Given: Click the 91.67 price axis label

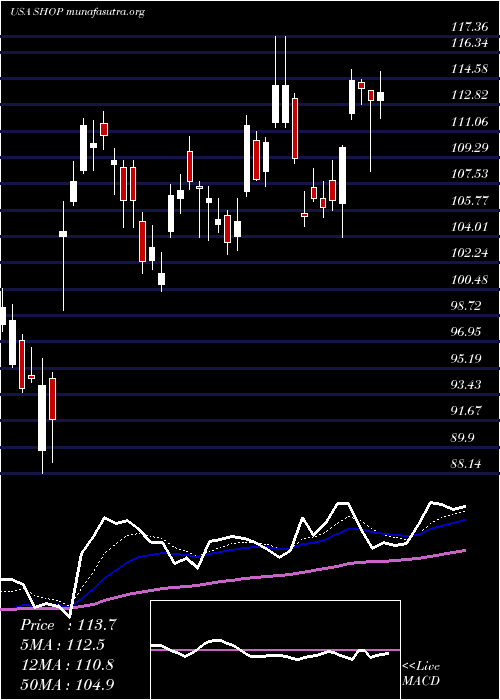Looking at the screenshot, I should [468, 411].
